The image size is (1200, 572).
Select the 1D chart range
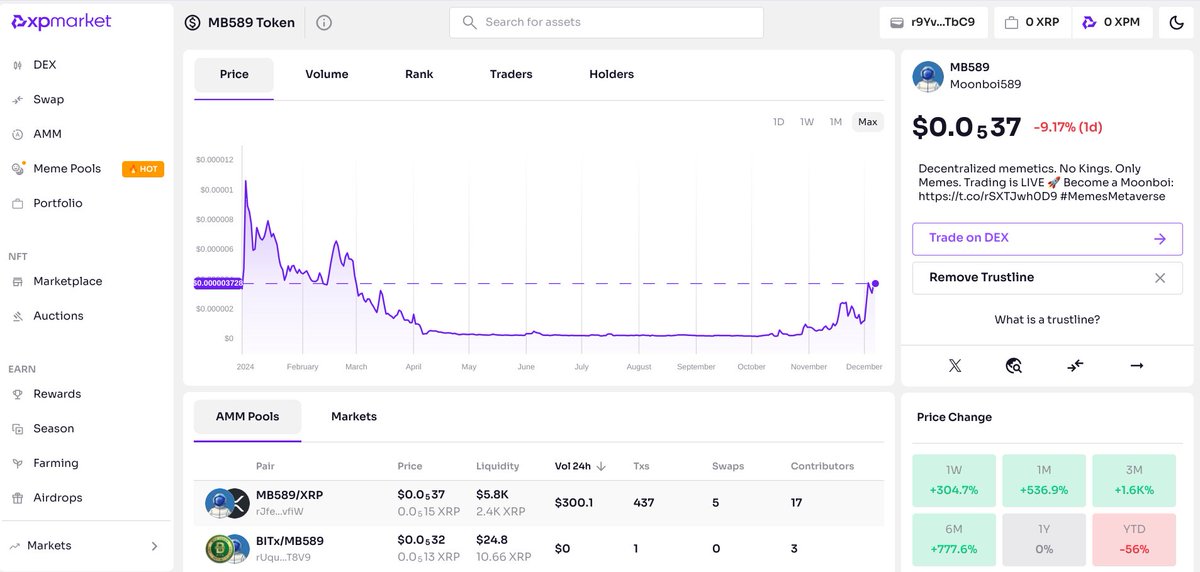[x=779, y=122]
